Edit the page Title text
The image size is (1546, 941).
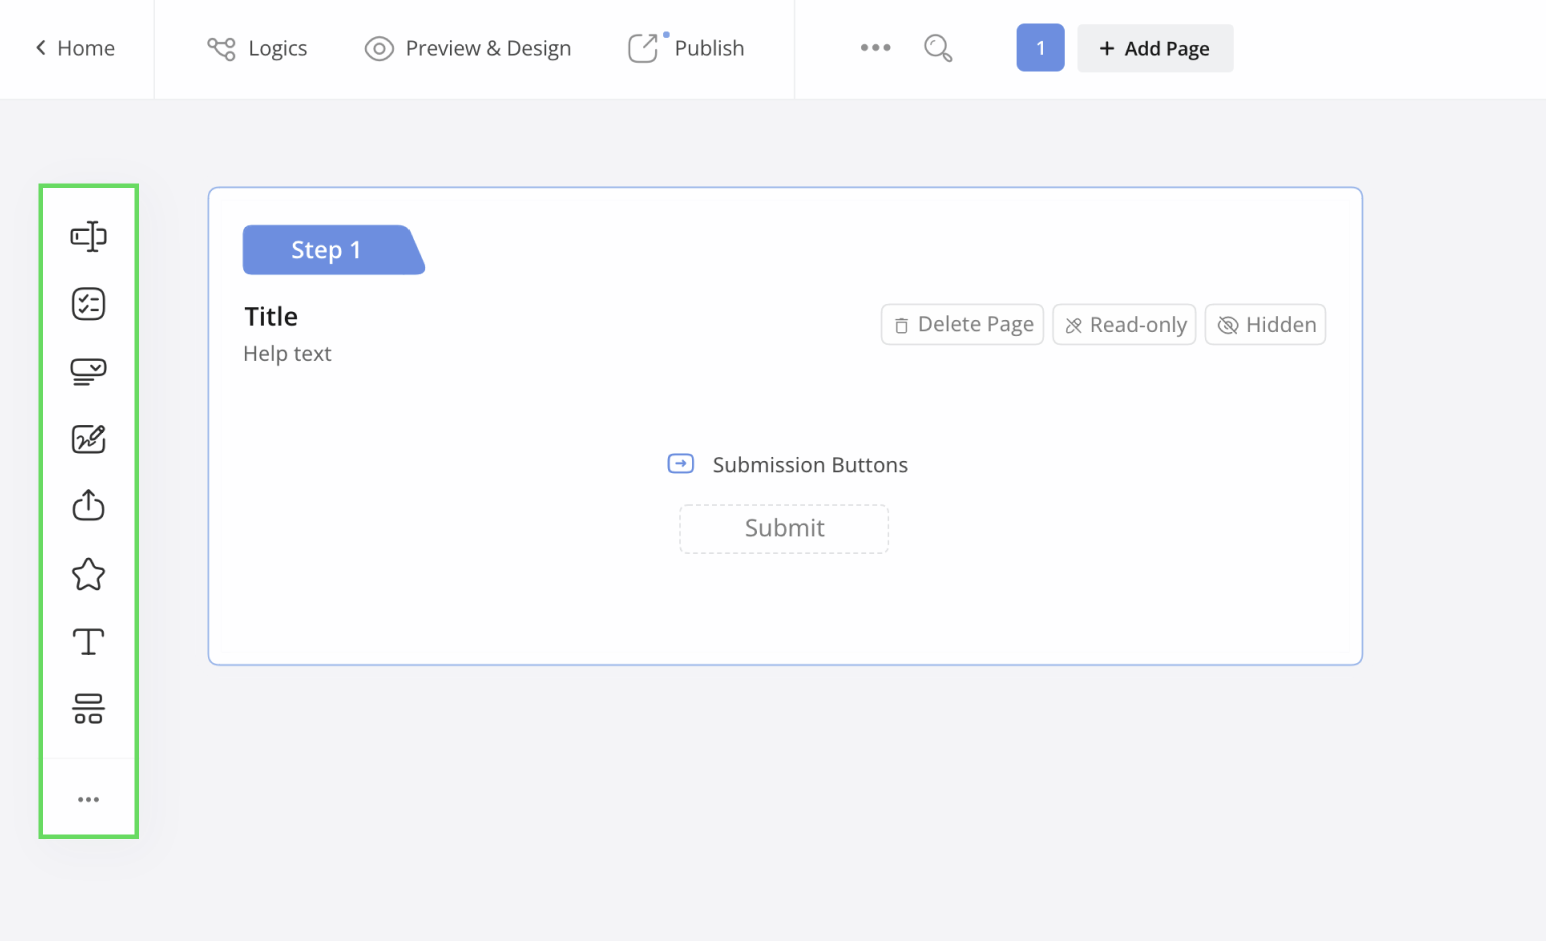pos(271,316)
